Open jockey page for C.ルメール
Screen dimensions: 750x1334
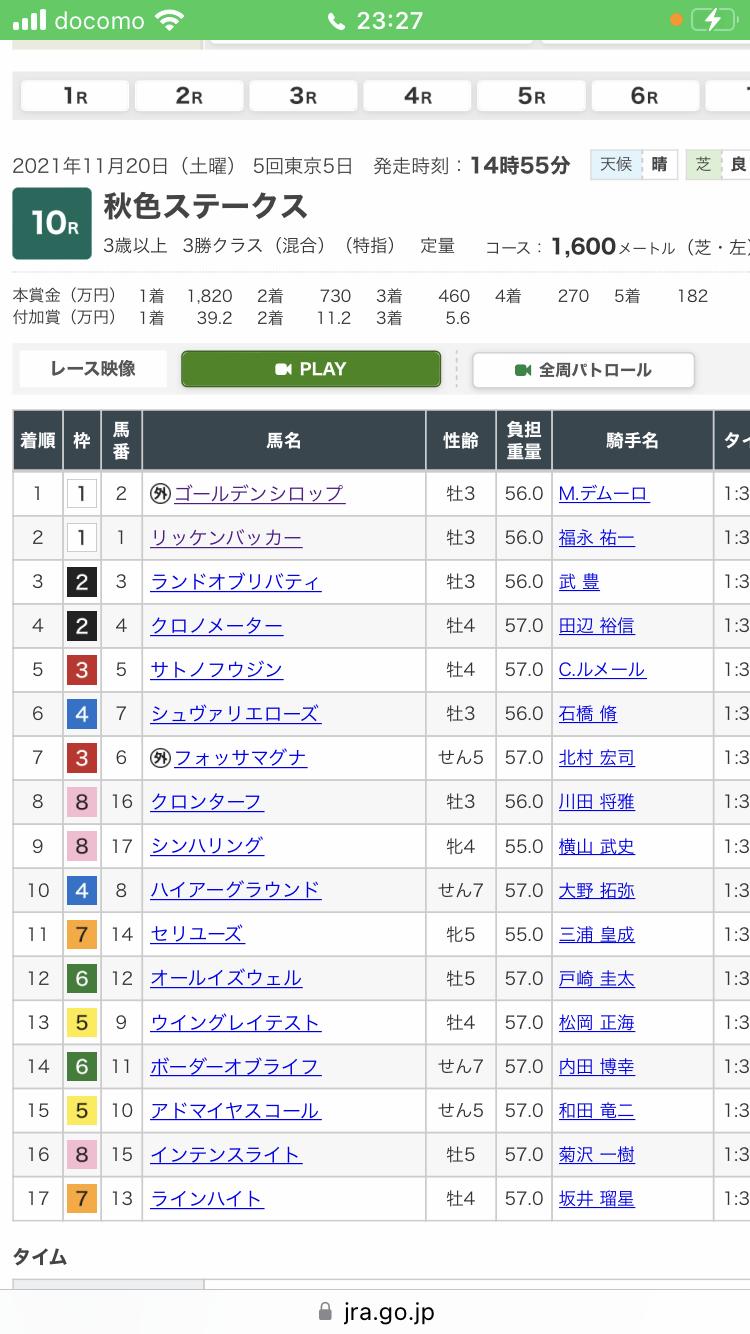point(602,670)
